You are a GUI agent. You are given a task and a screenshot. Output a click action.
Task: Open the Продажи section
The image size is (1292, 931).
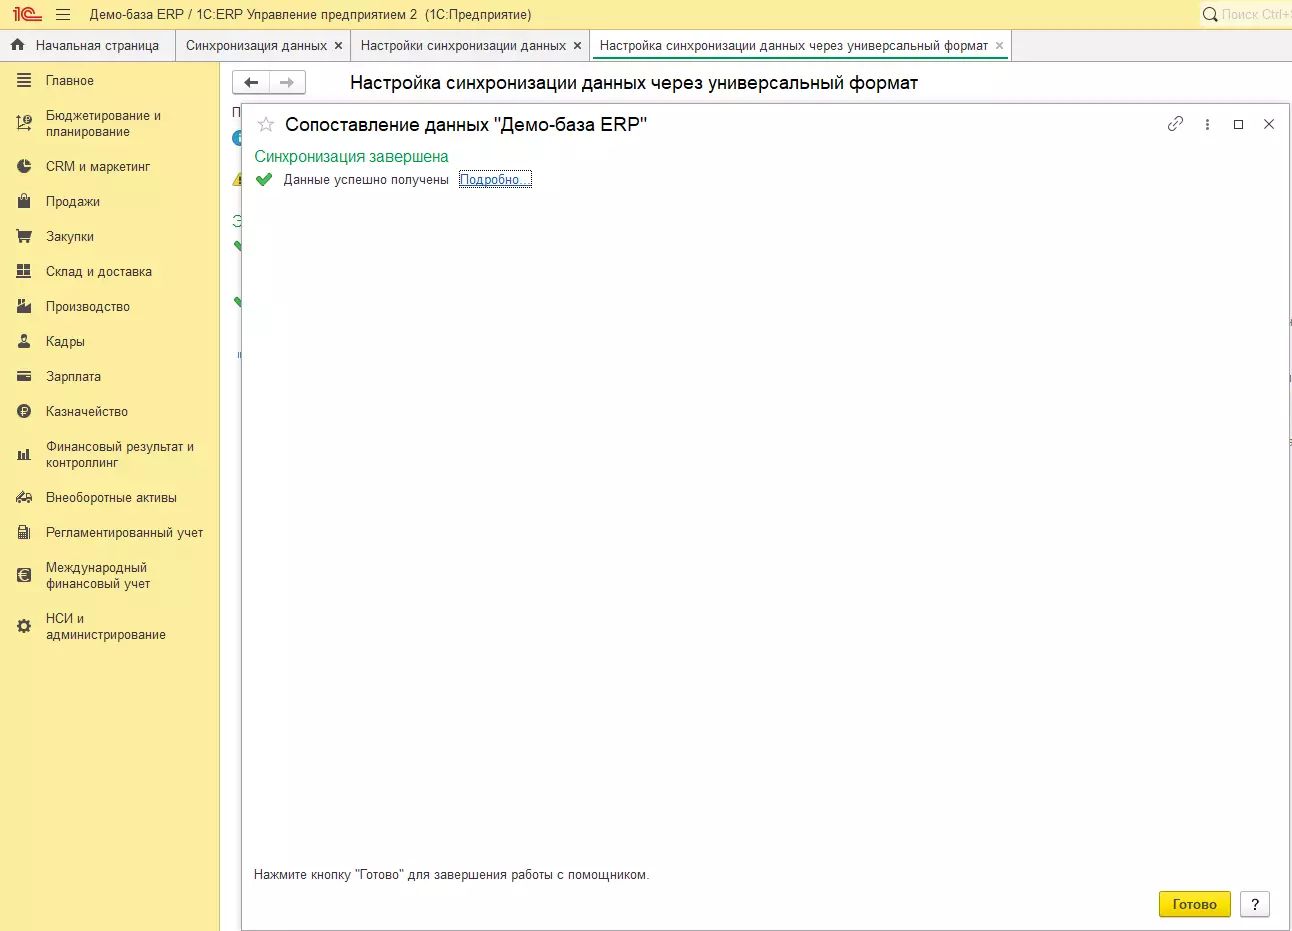coord(73,202)
